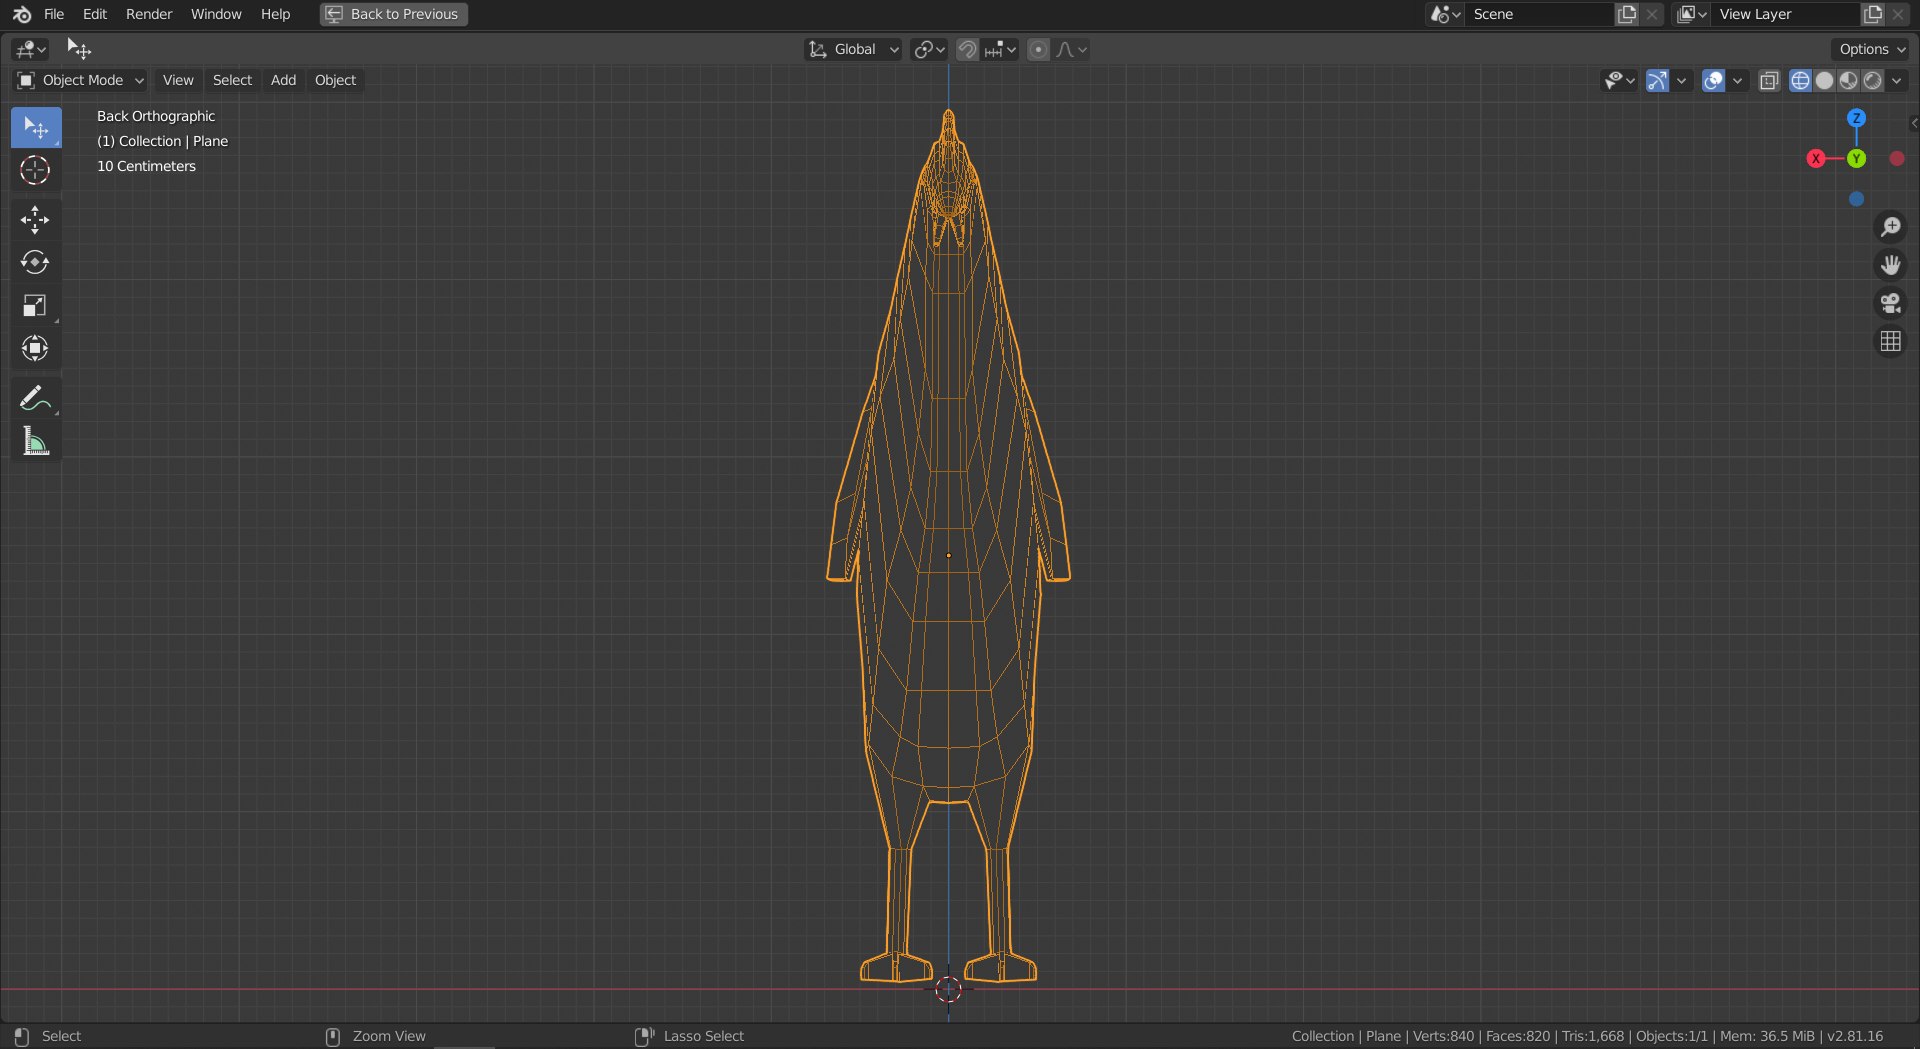Open pivot point dropdown
Viewport: 1920px width, 1049px height.
(929, 49)
